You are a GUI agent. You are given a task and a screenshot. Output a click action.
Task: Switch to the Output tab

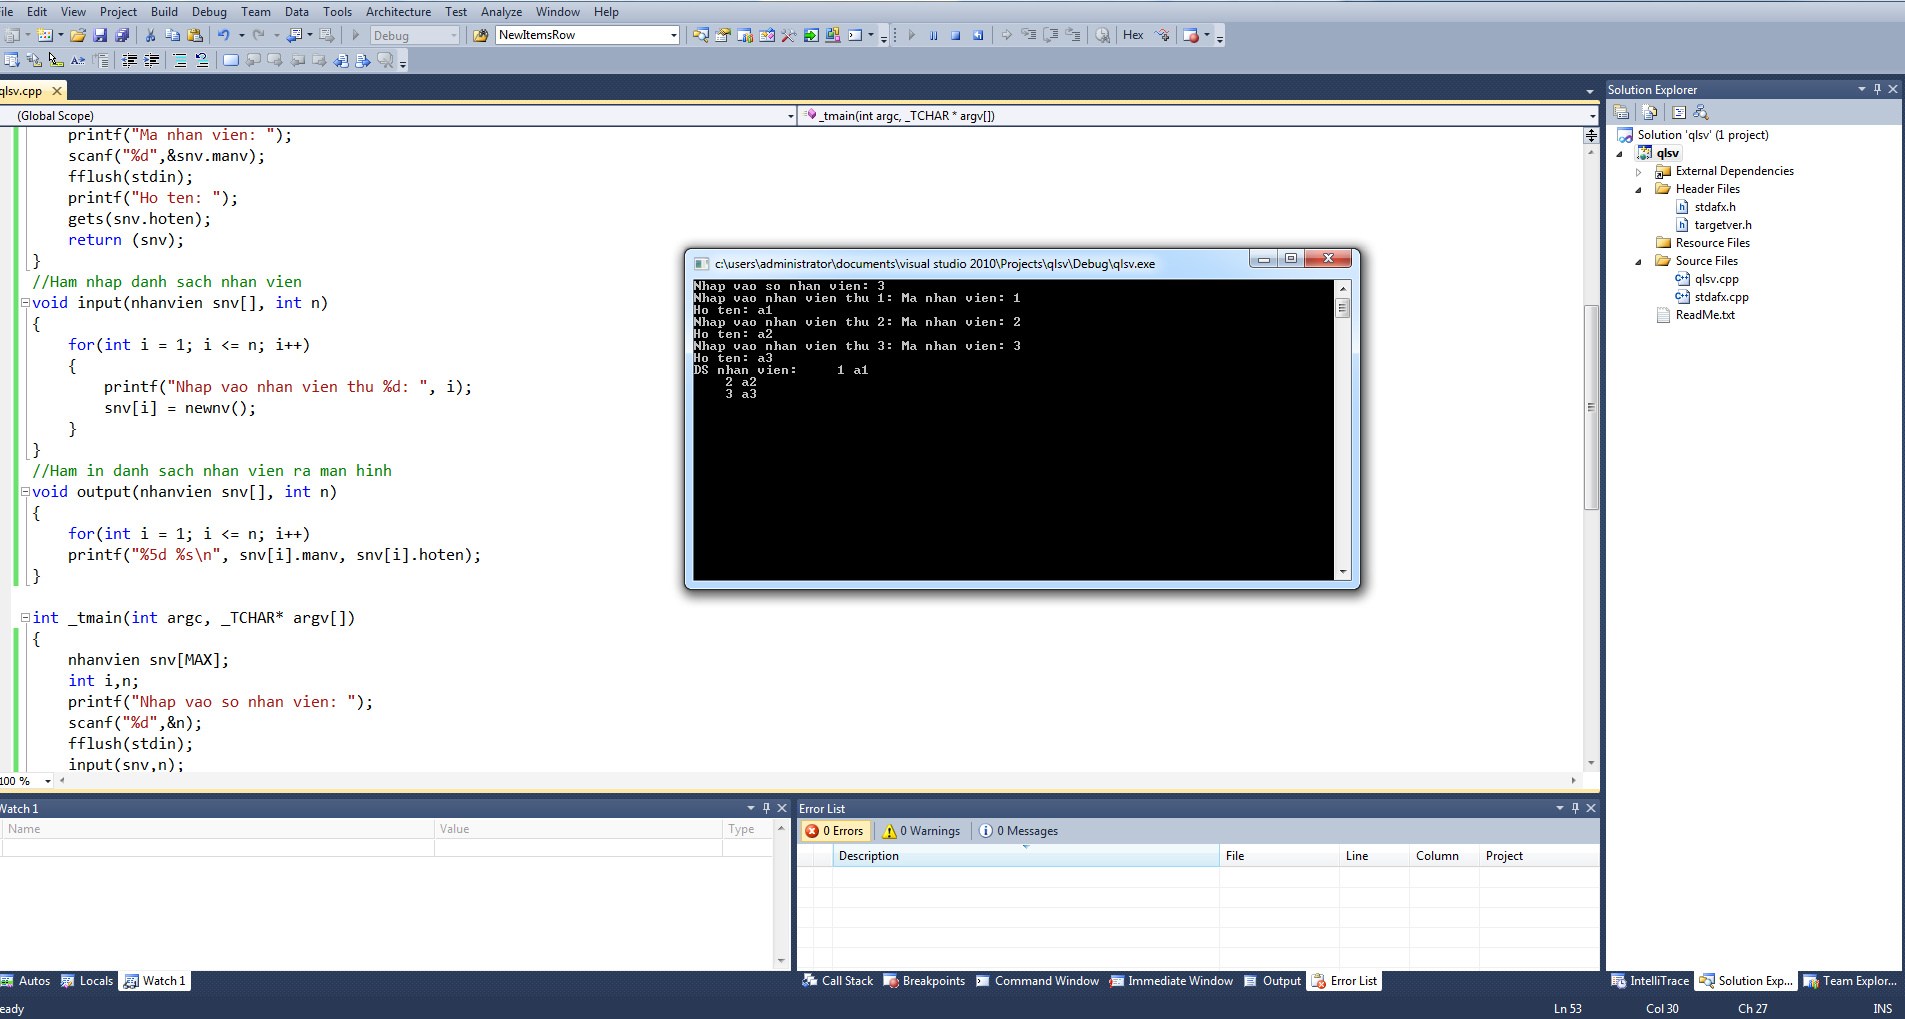point(1272,981)
